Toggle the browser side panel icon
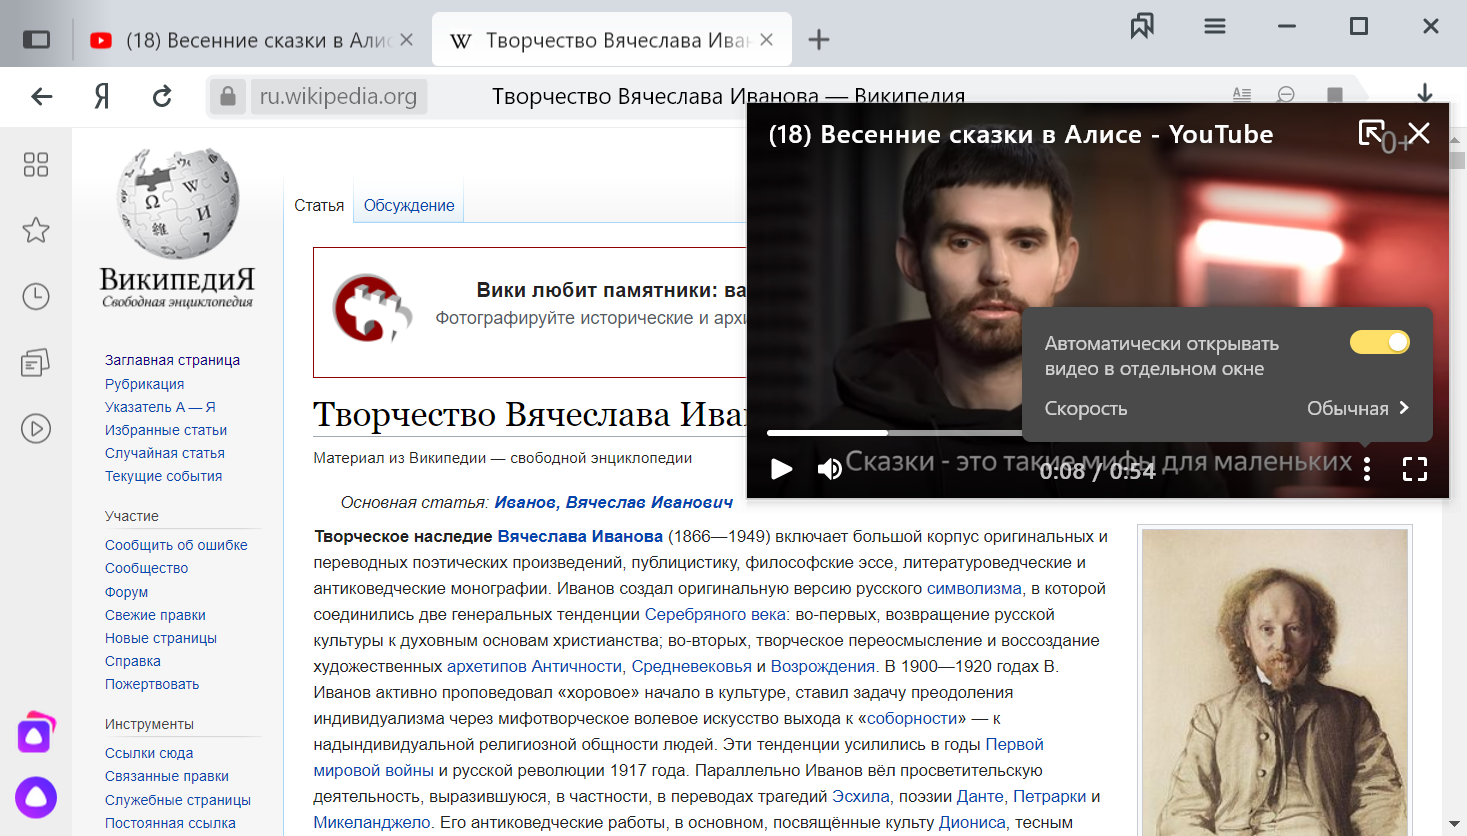This screenshot has width=1467, height=836. tap(36, 39)
